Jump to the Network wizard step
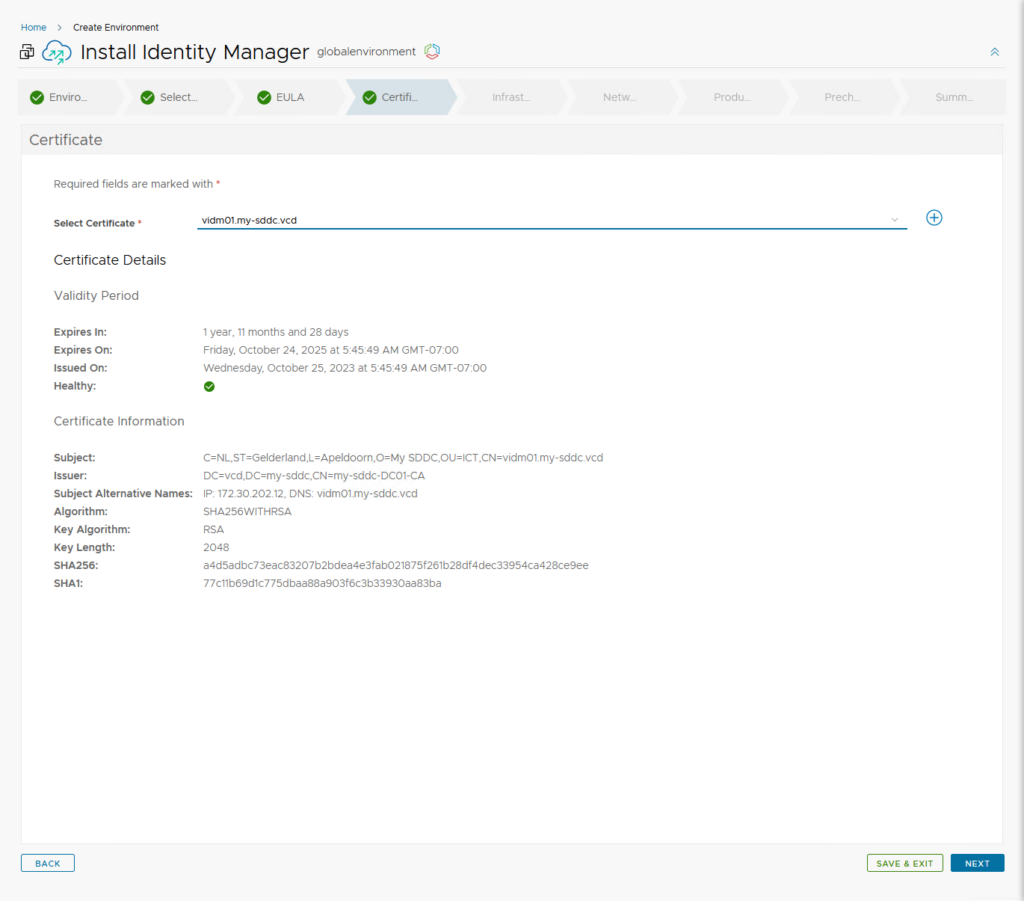Screen dimensions: 1024x901 [619, 97]
